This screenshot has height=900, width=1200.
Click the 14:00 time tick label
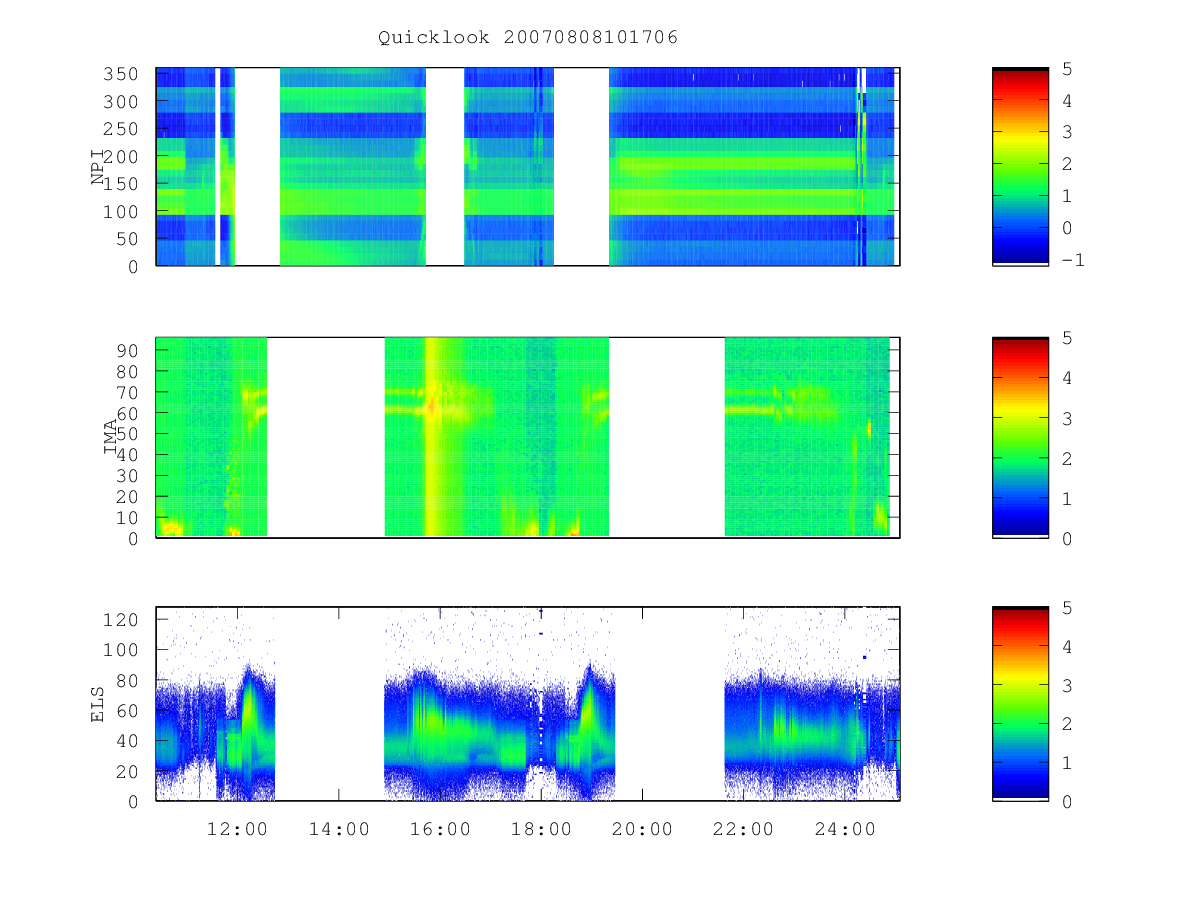tap(338, 829)
